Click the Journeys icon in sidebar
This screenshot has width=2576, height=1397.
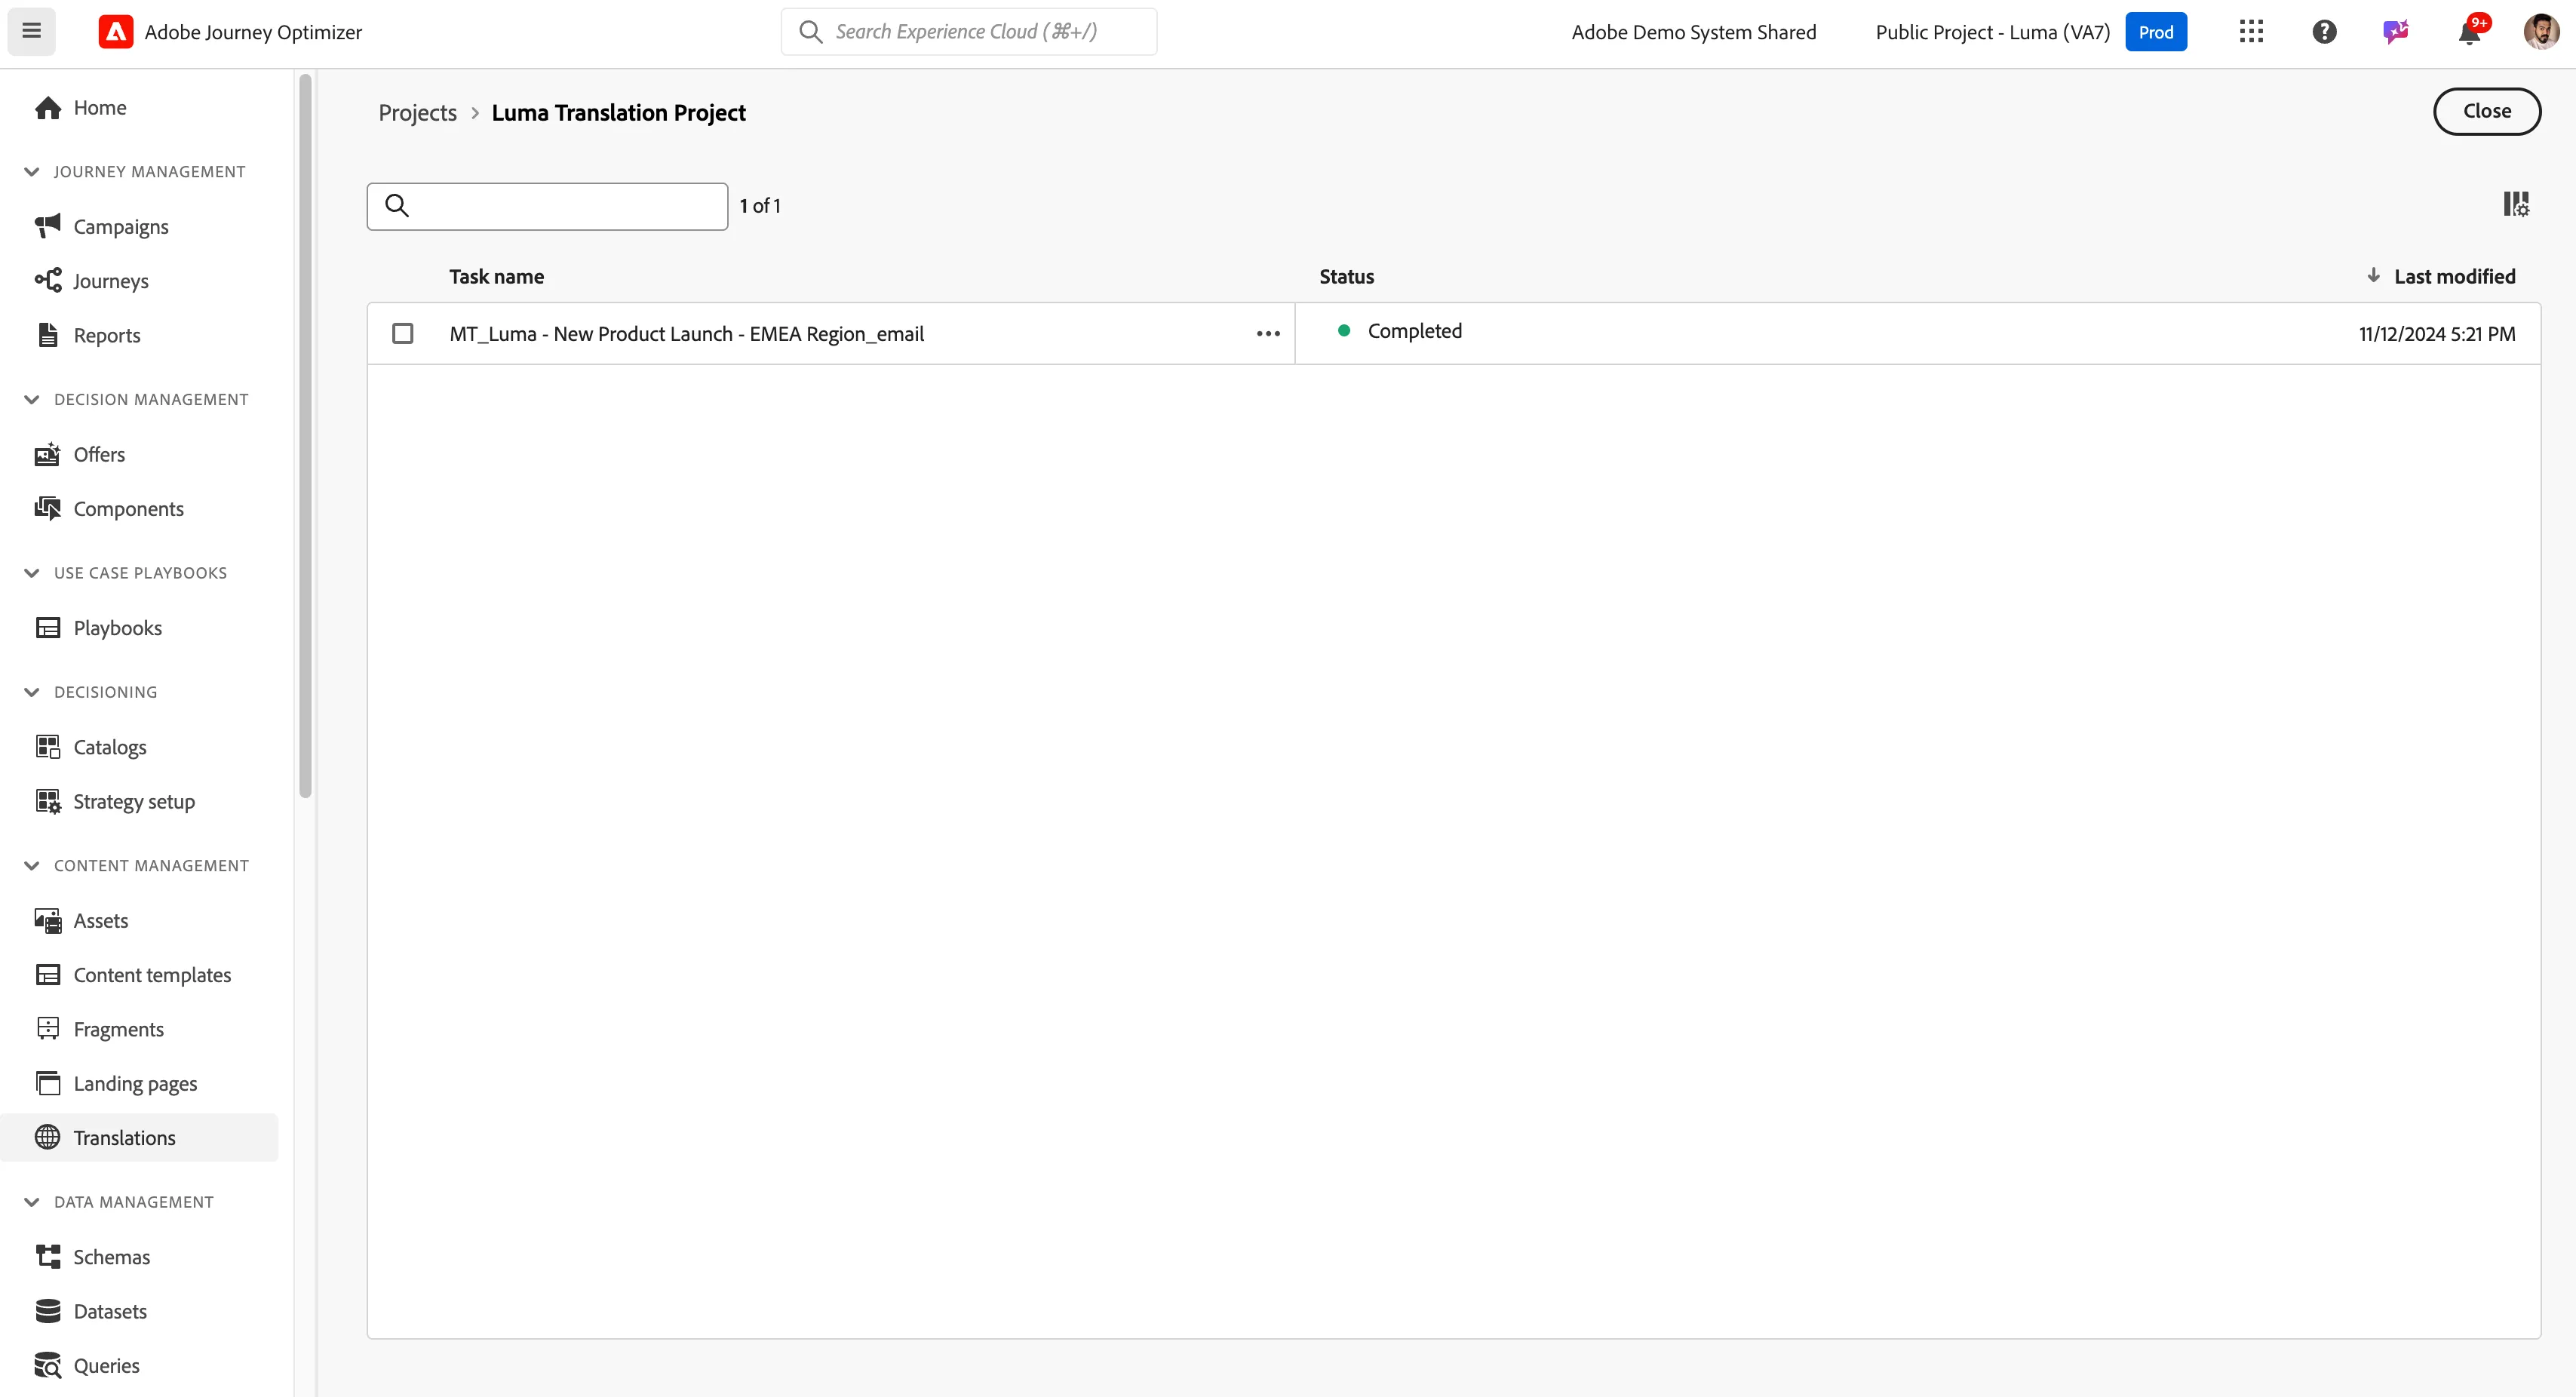click(x=48, y=281)
